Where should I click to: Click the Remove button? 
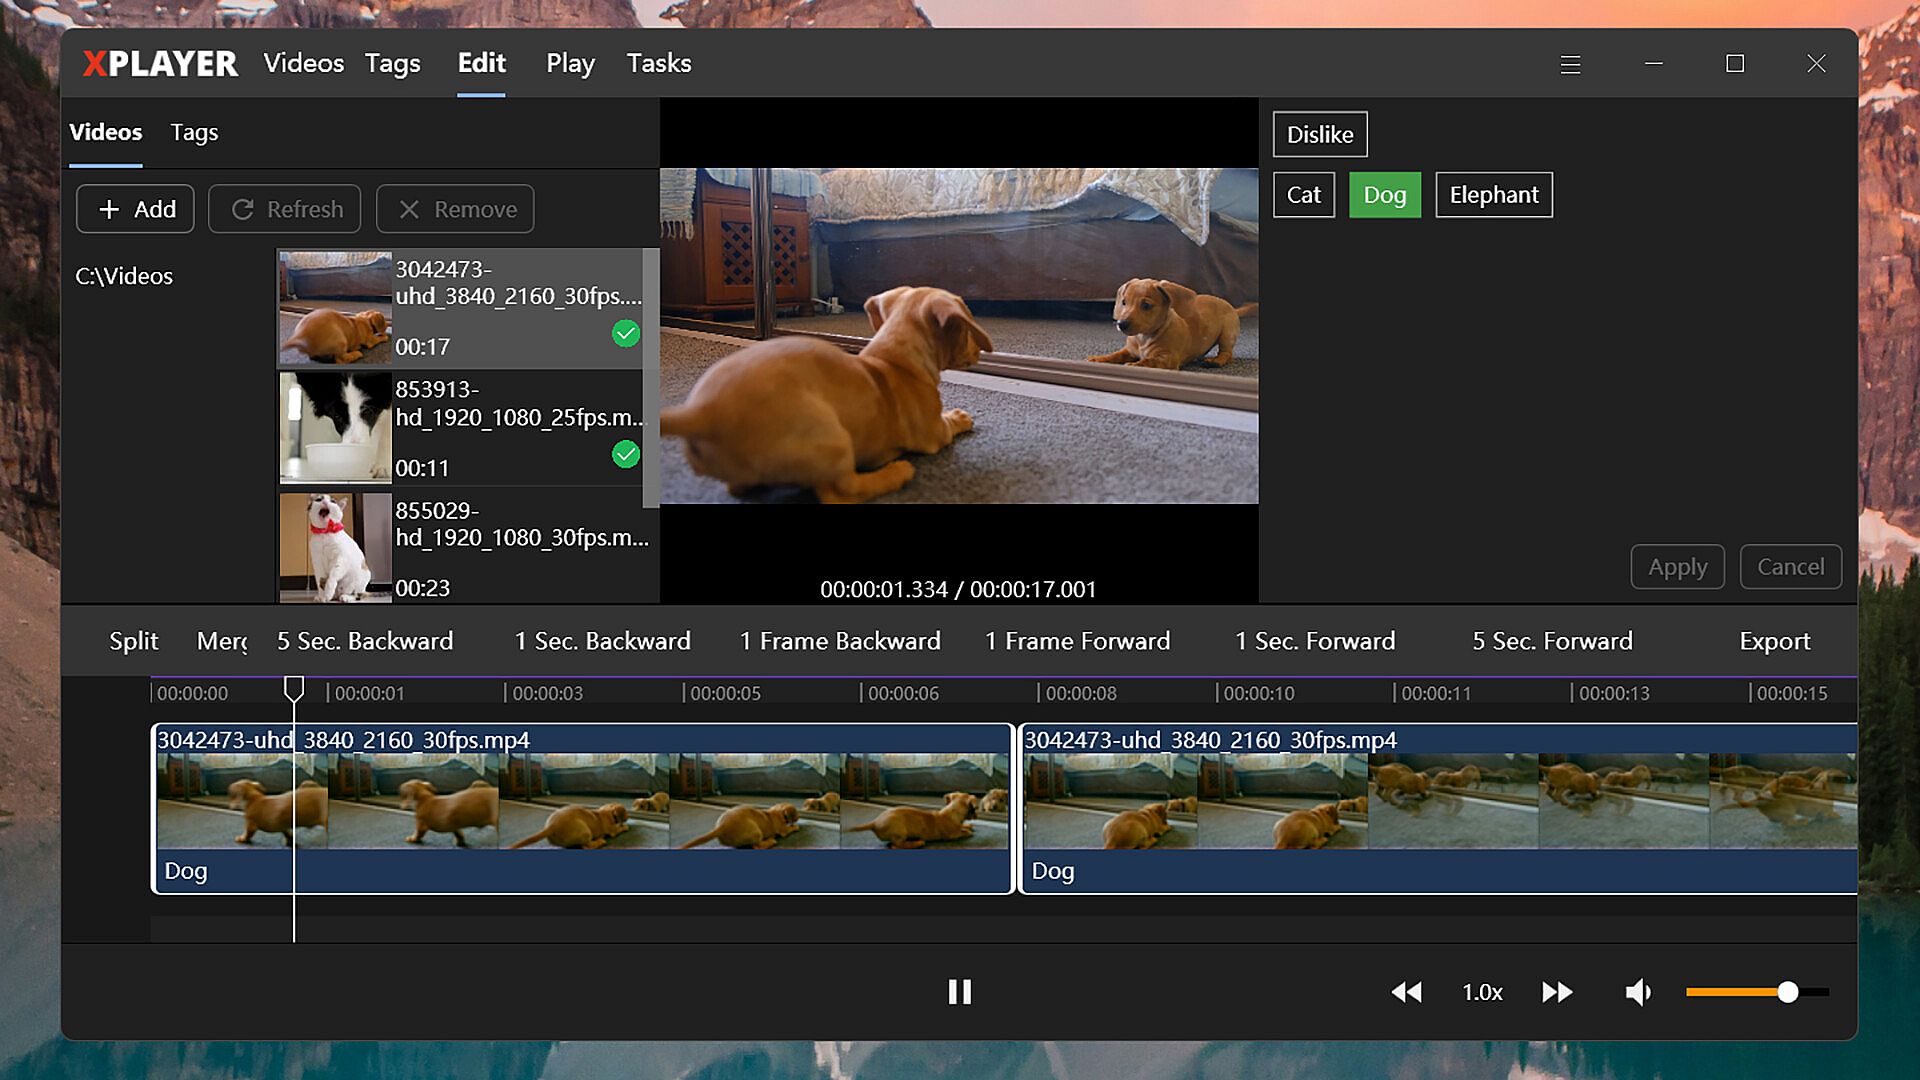click(455, 209)
